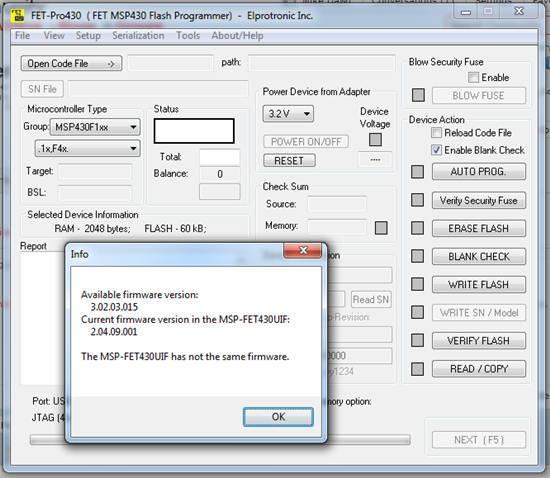
Task: Click status indicator next to AUTO PROG.
Action: click(417, 172)
